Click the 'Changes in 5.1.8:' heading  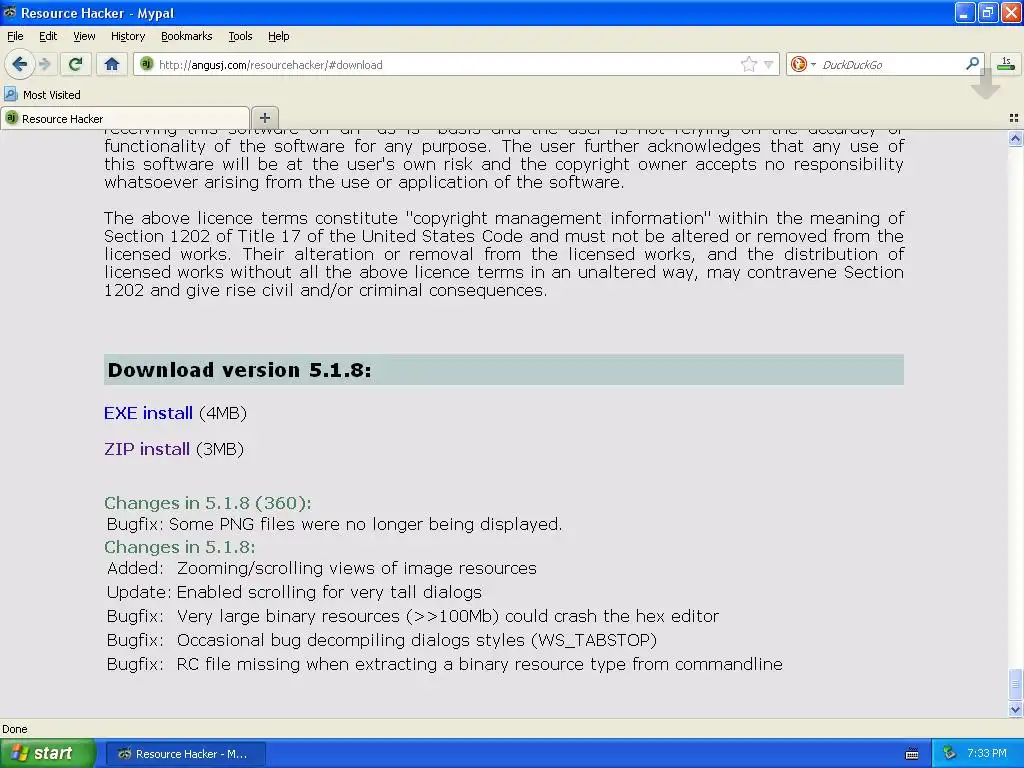point(180,547)
